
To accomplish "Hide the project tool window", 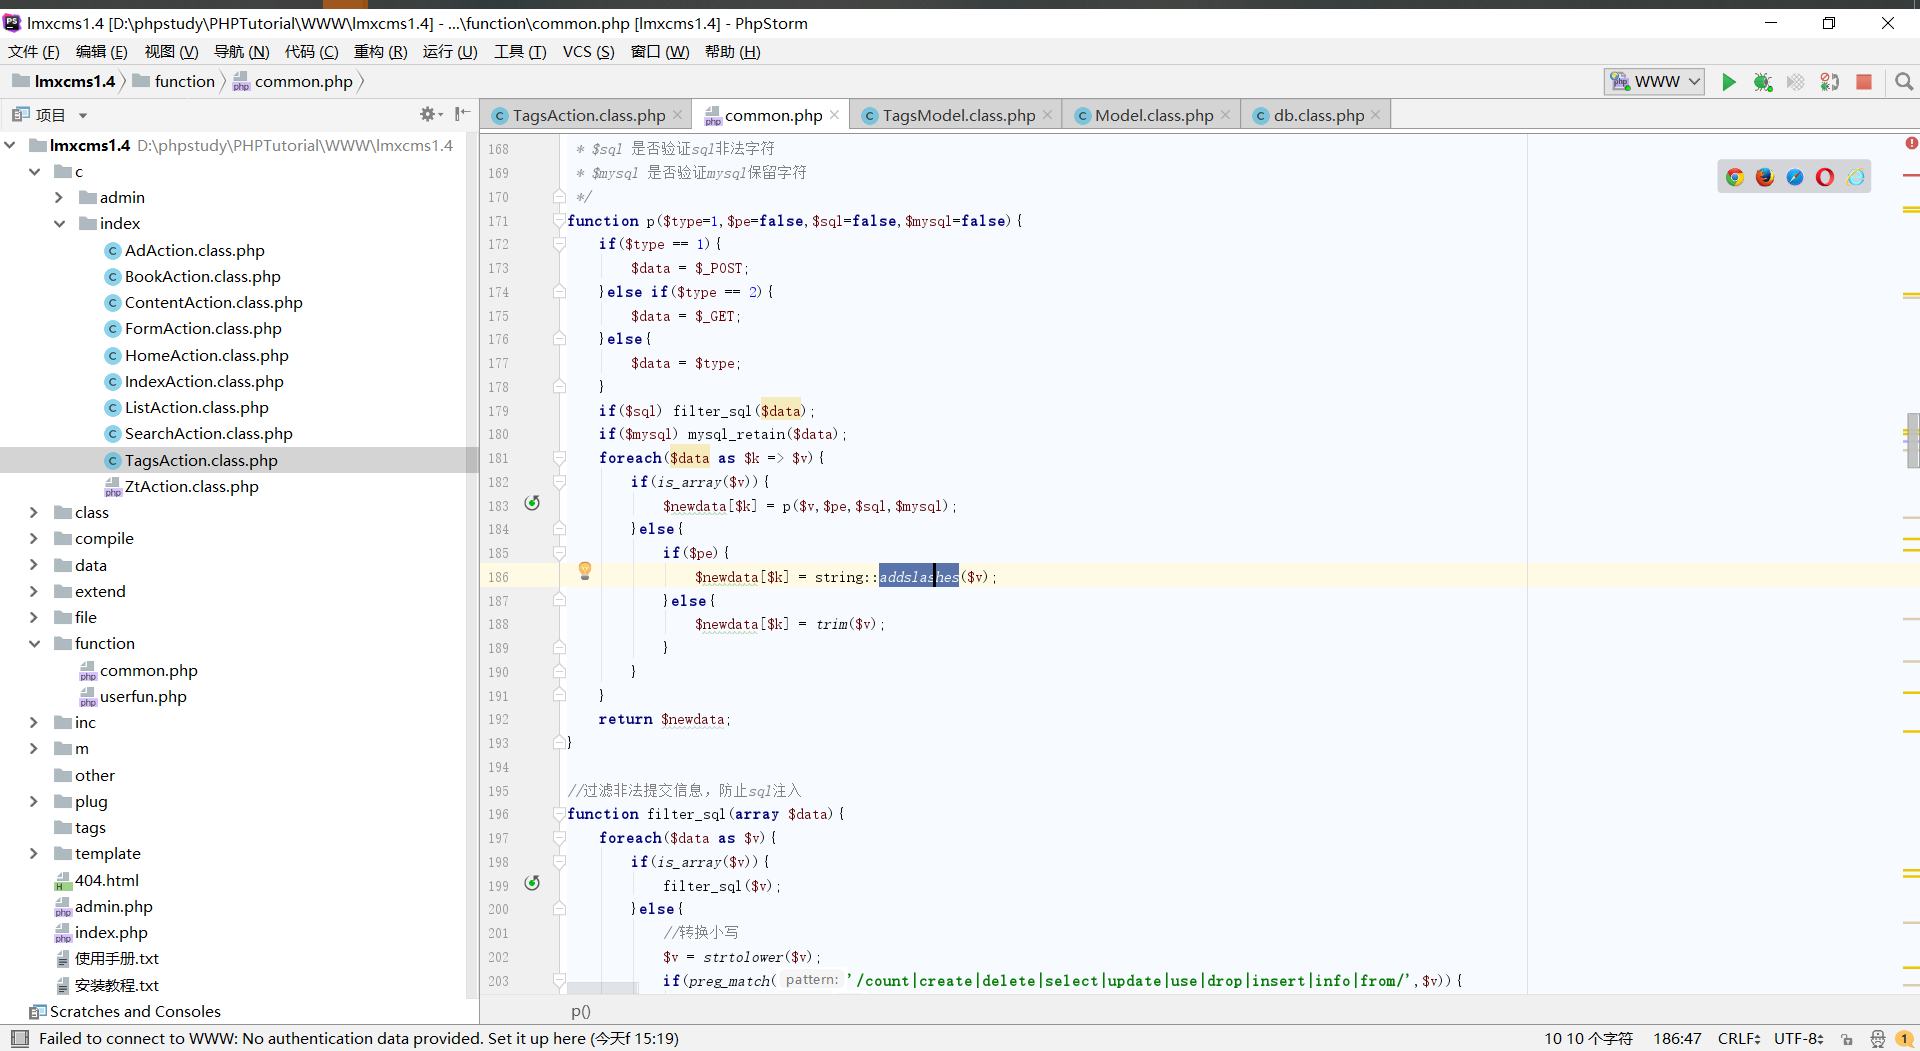I will pos(461,114).
